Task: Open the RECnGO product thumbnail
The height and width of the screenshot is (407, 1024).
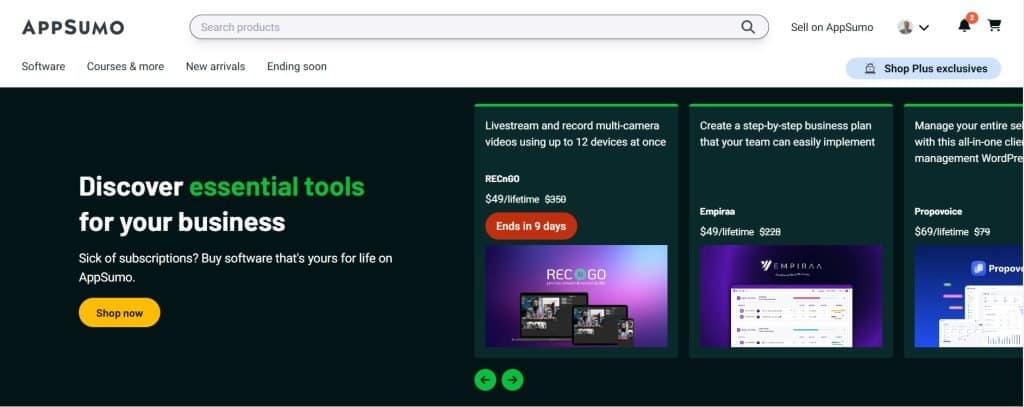Action: click(x=576, y=296)
